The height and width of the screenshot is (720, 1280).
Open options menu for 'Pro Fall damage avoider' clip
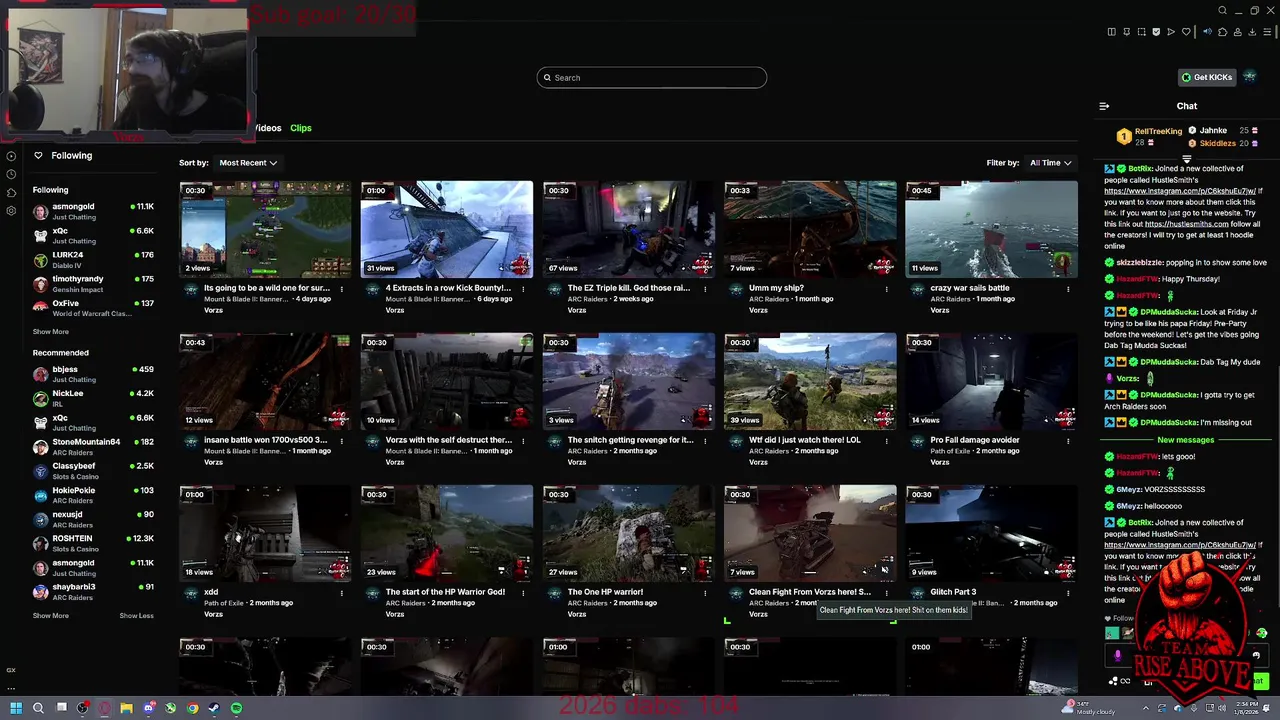pos(1068,441)
